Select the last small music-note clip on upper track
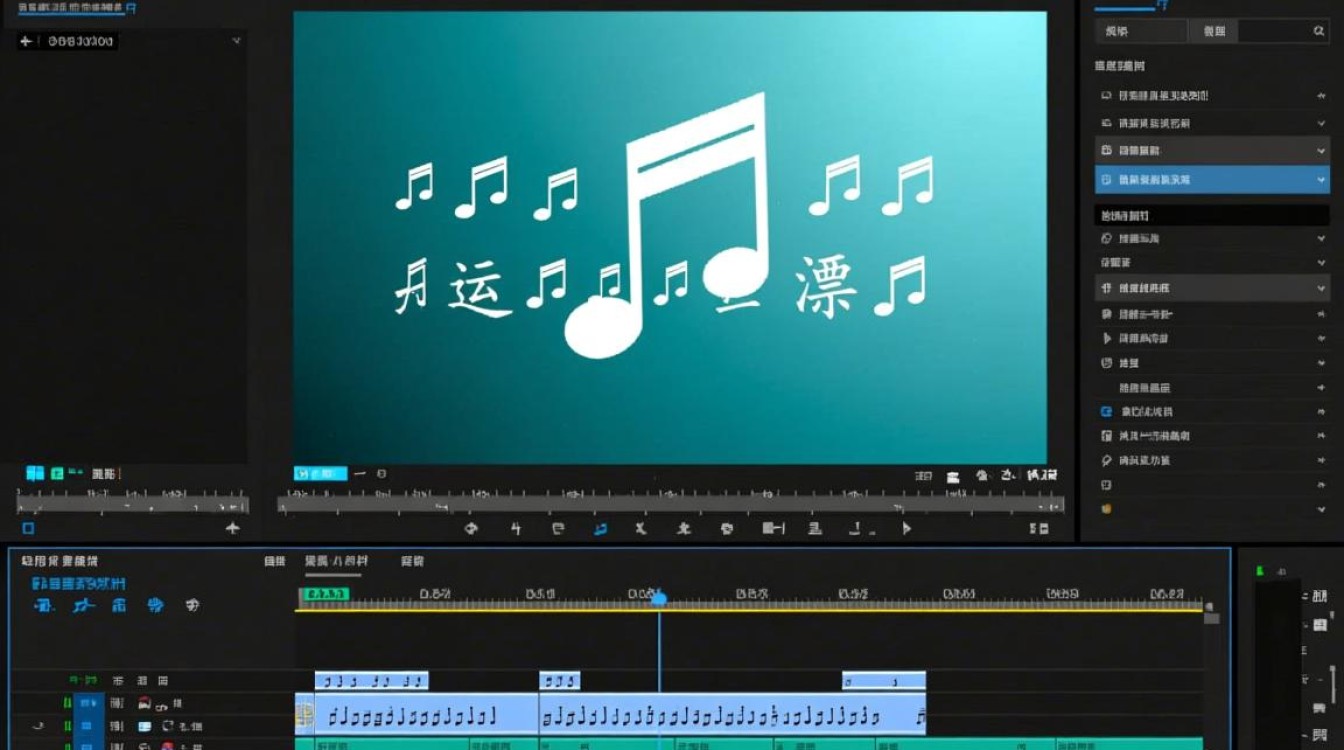 point(884,681)
